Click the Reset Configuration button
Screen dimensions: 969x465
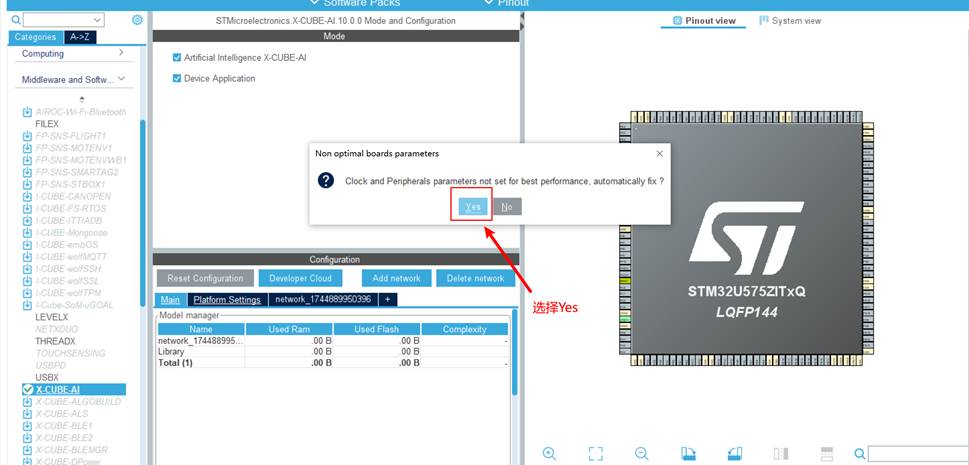pos(205,278)
